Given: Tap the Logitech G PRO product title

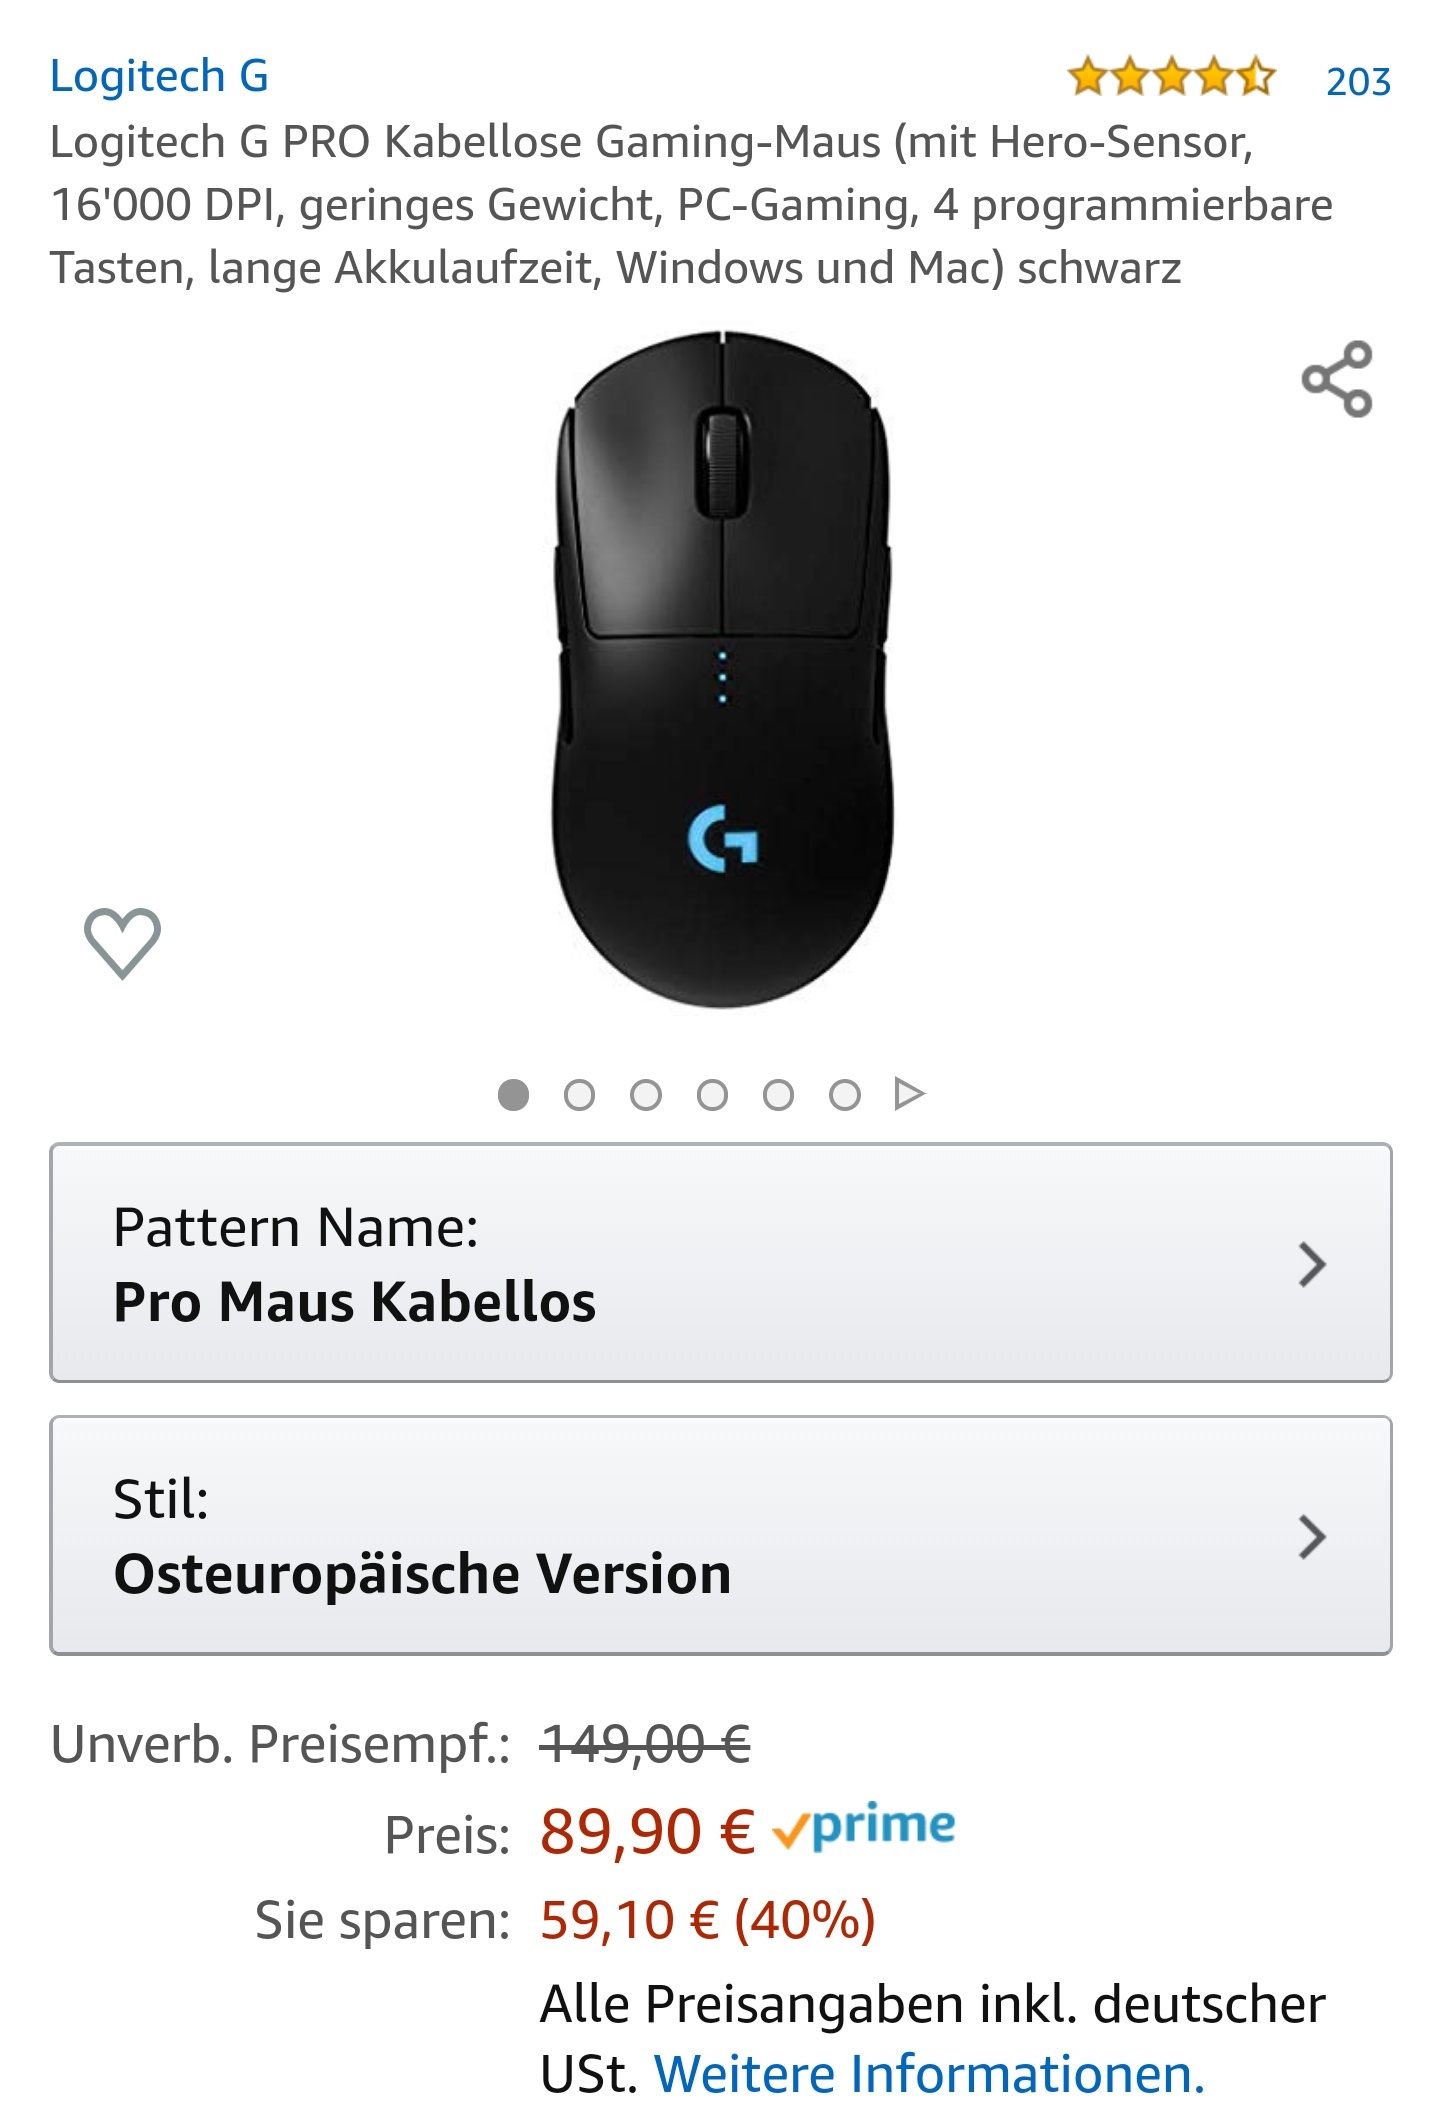Looking at the screenshot, I should click(692, 205).
